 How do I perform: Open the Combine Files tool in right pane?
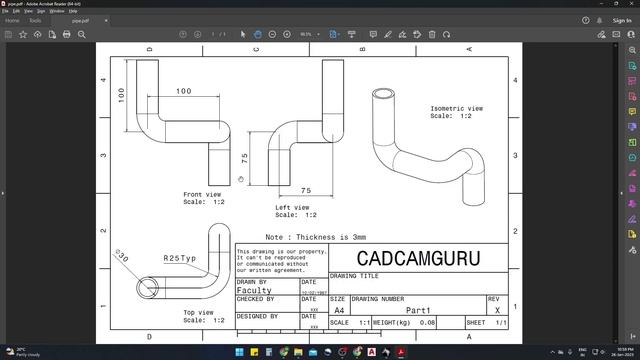(632, 127)
